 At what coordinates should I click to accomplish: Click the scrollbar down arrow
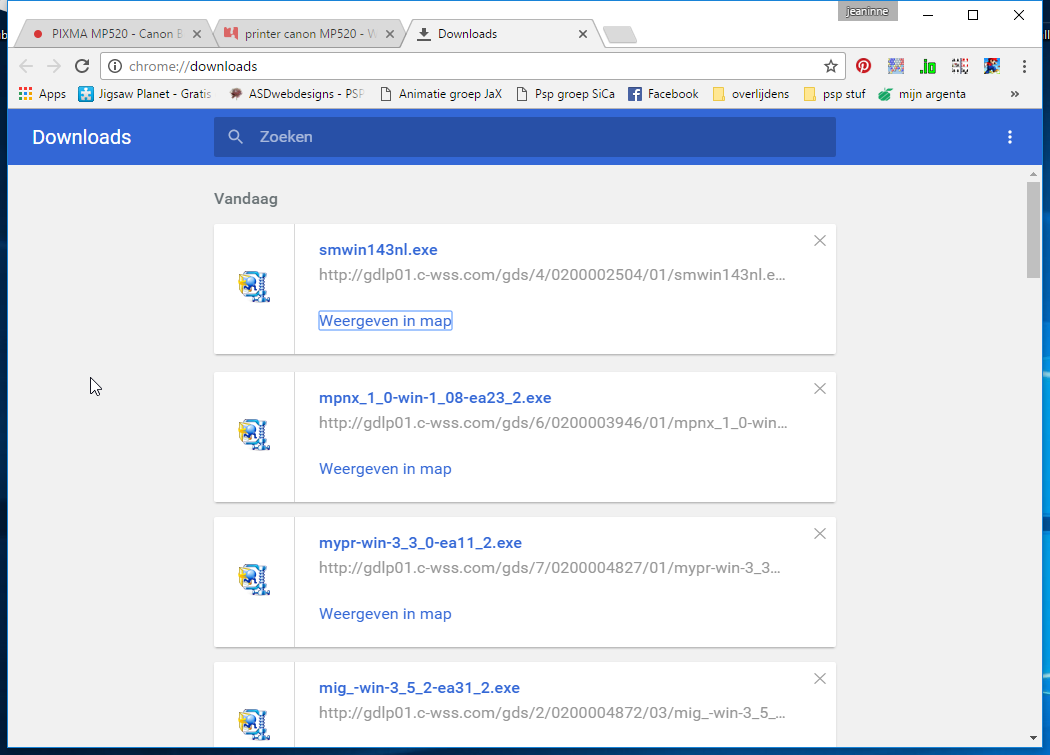1033,738
